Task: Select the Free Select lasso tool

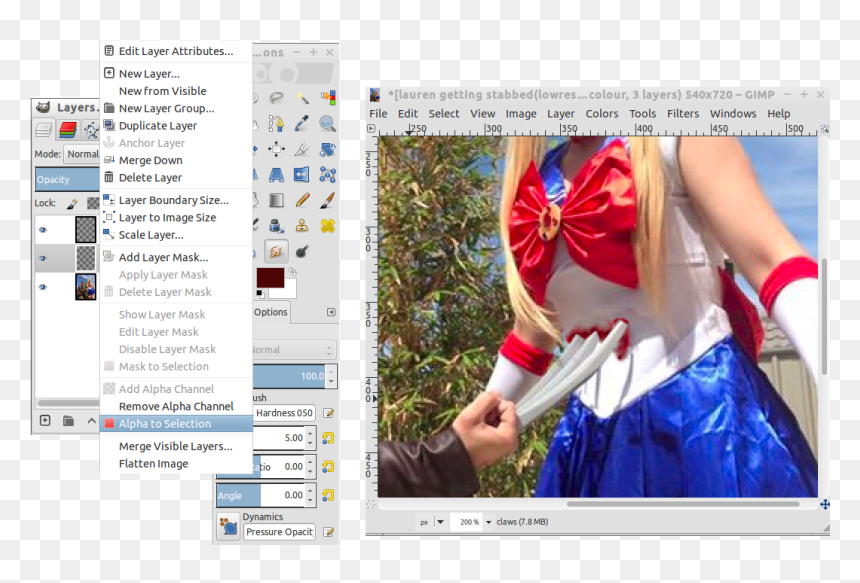Action: (x=276, y=98)
